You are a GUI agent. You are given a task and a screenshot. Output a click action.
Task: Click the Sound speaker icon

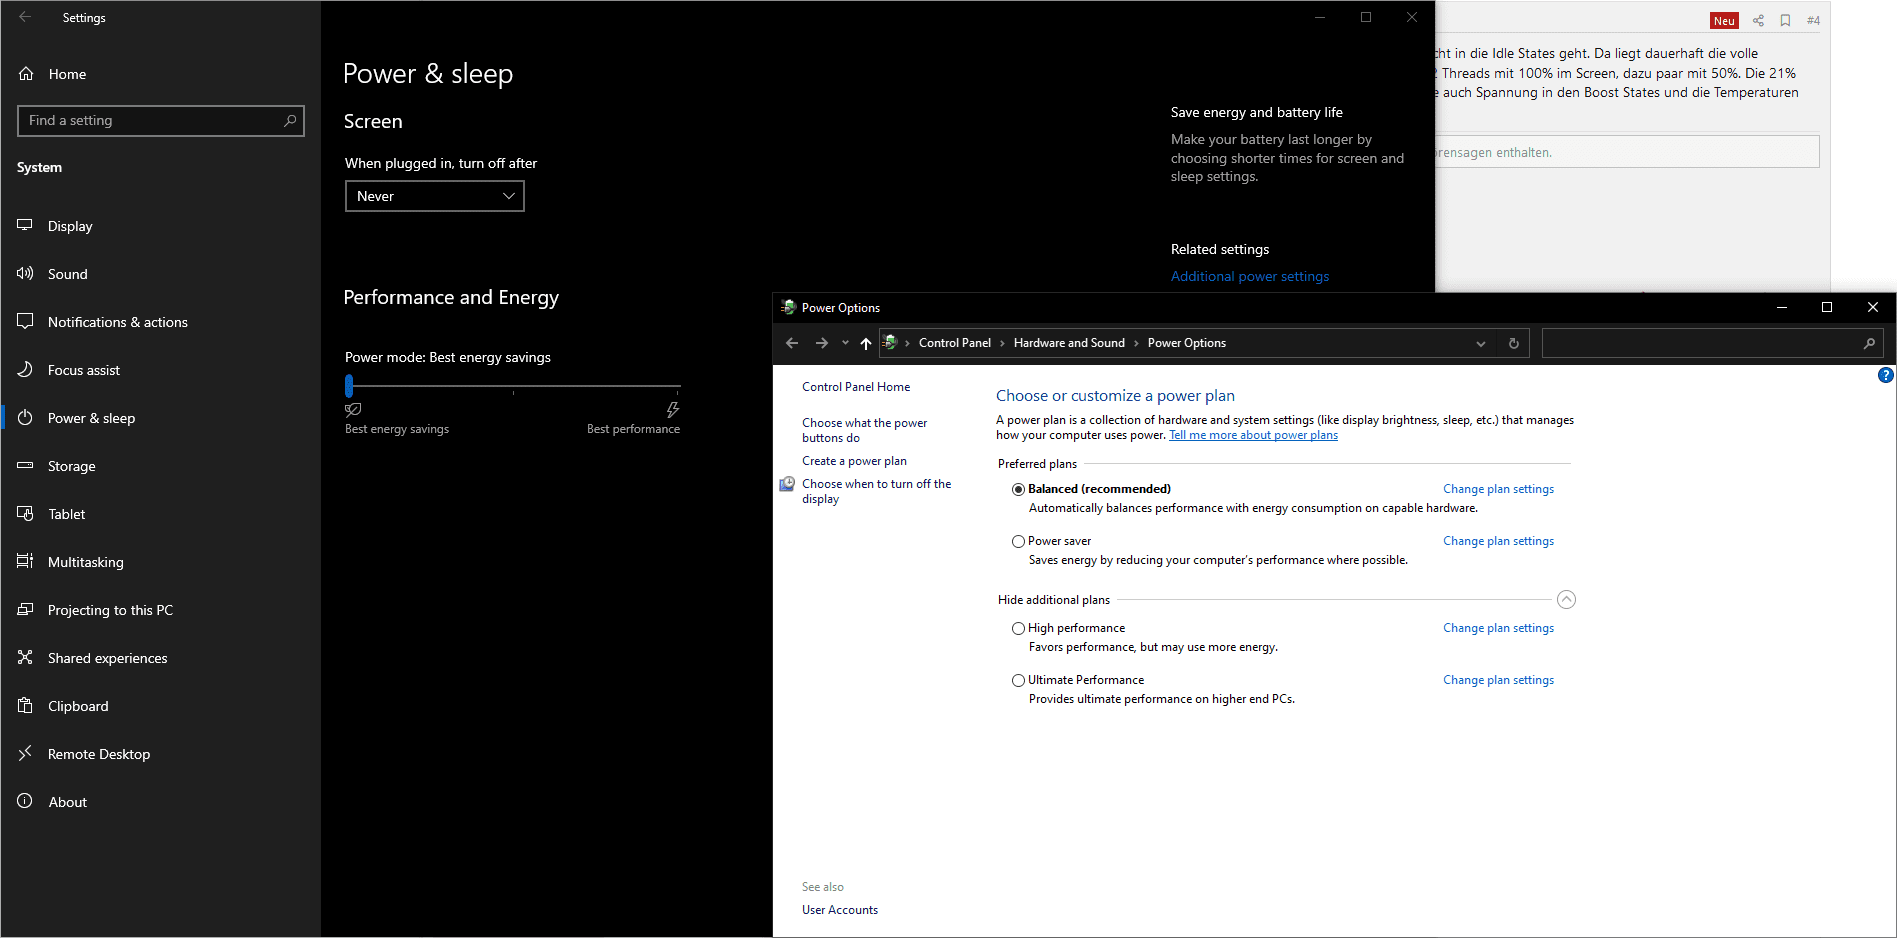pos(25,274)
